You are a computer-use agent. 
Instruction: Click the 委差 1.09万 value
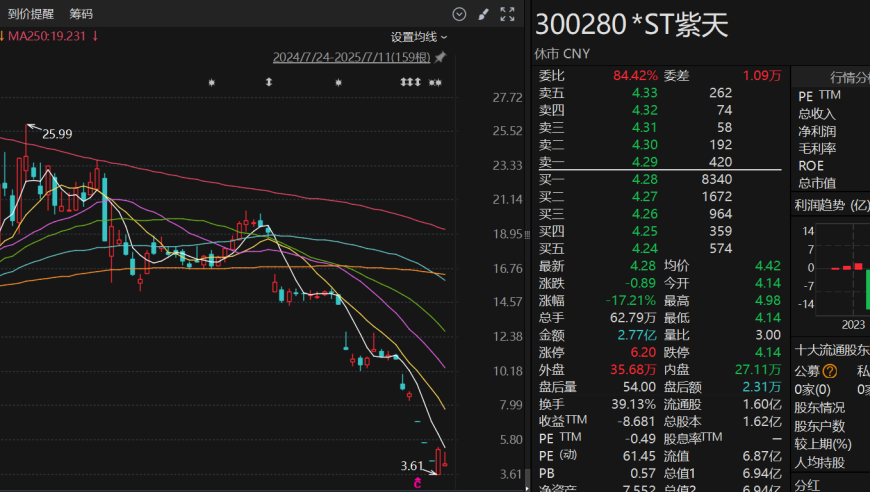click(762, 75)
